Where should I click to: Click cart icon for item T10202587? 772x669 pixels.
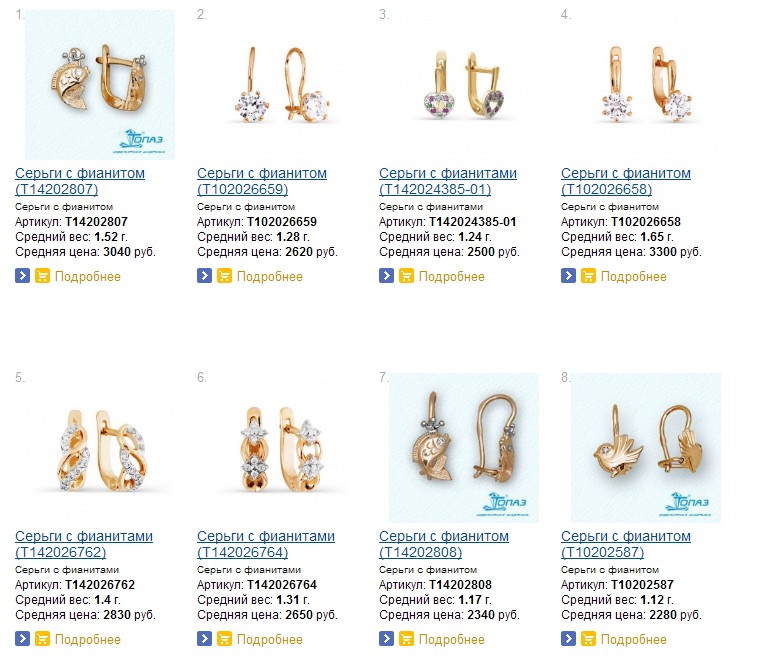coord(588,638)
